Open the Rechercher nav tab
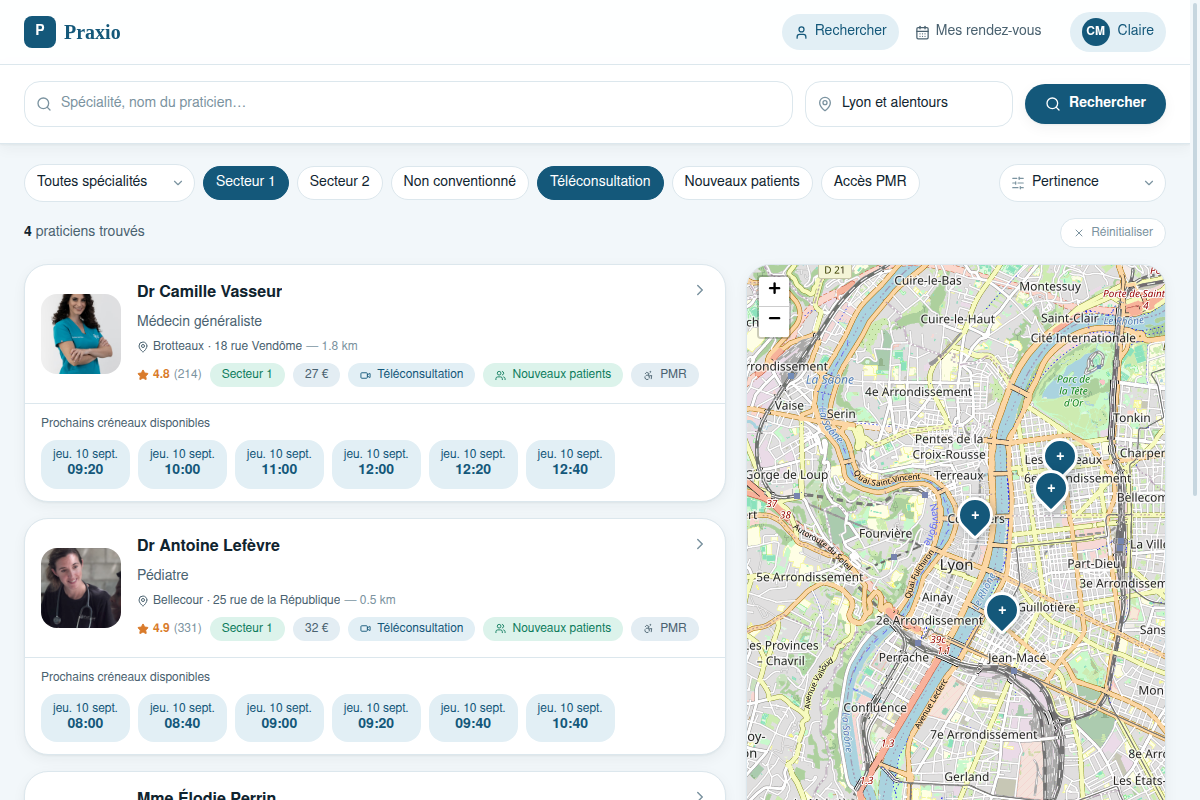The image size is (1200, 800). click(x=840, y=31)
